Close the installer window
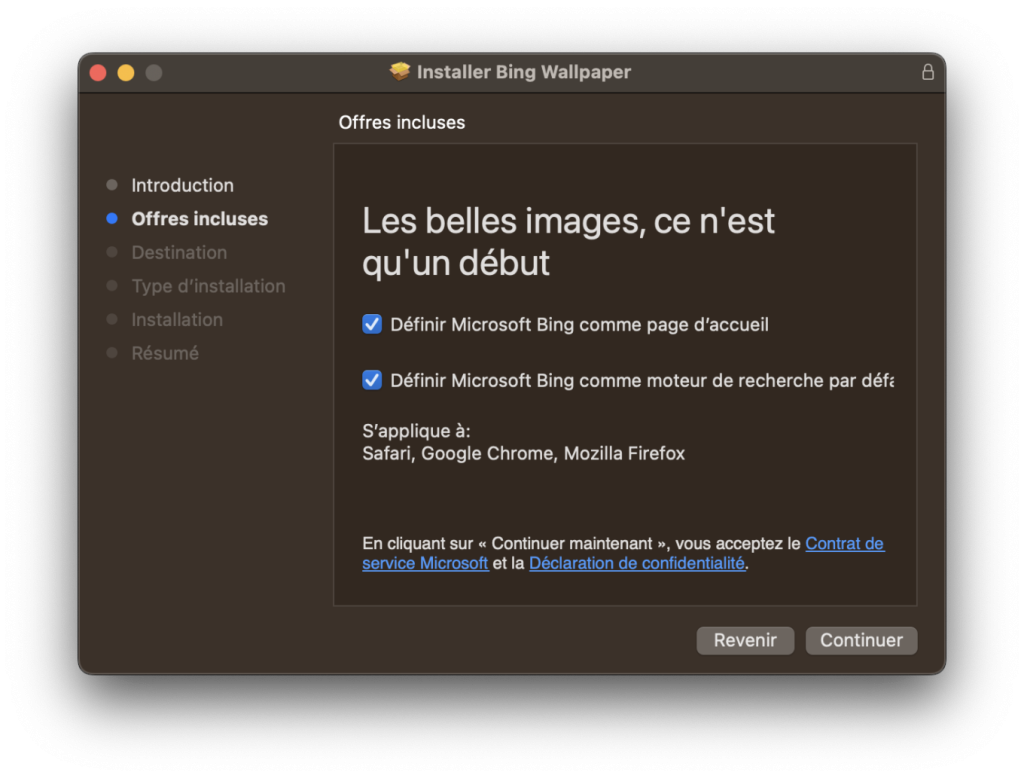1024x778 pixels. (98, 73)
